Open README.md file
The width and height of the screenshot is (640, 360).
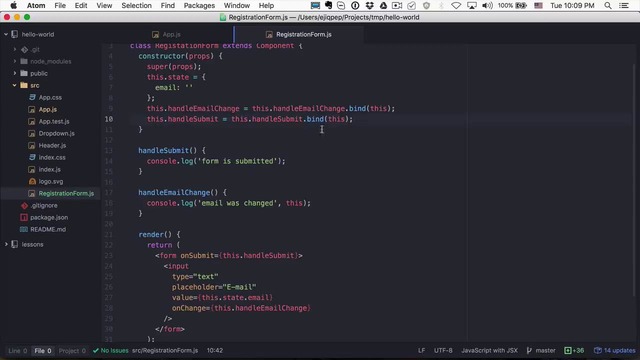tap(48, 229)
